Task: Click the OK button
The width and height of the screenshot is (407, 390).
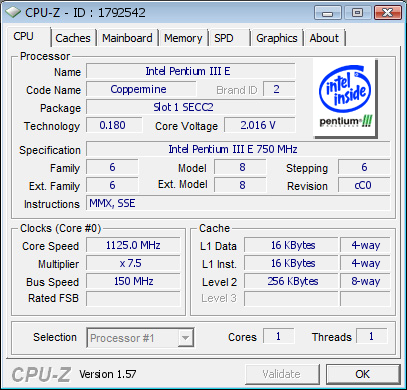Action: [363, 374]
